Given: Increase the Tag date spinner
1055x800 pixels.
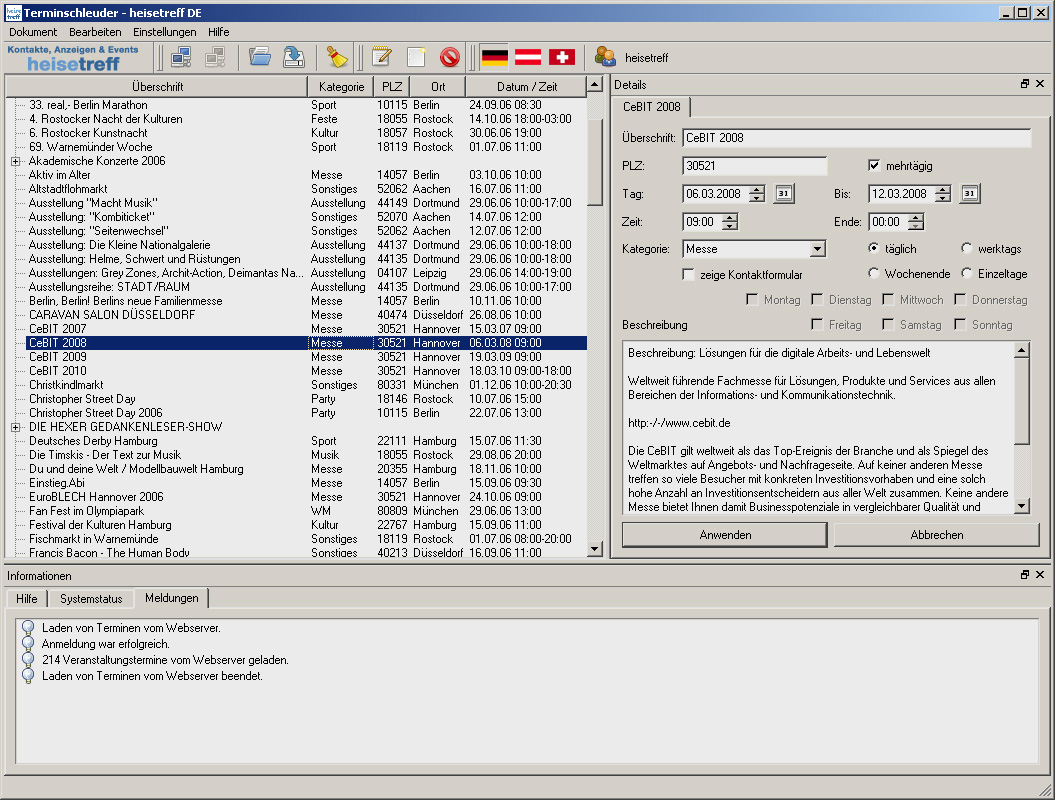Looking at the screenshot, I should (757, 190).
